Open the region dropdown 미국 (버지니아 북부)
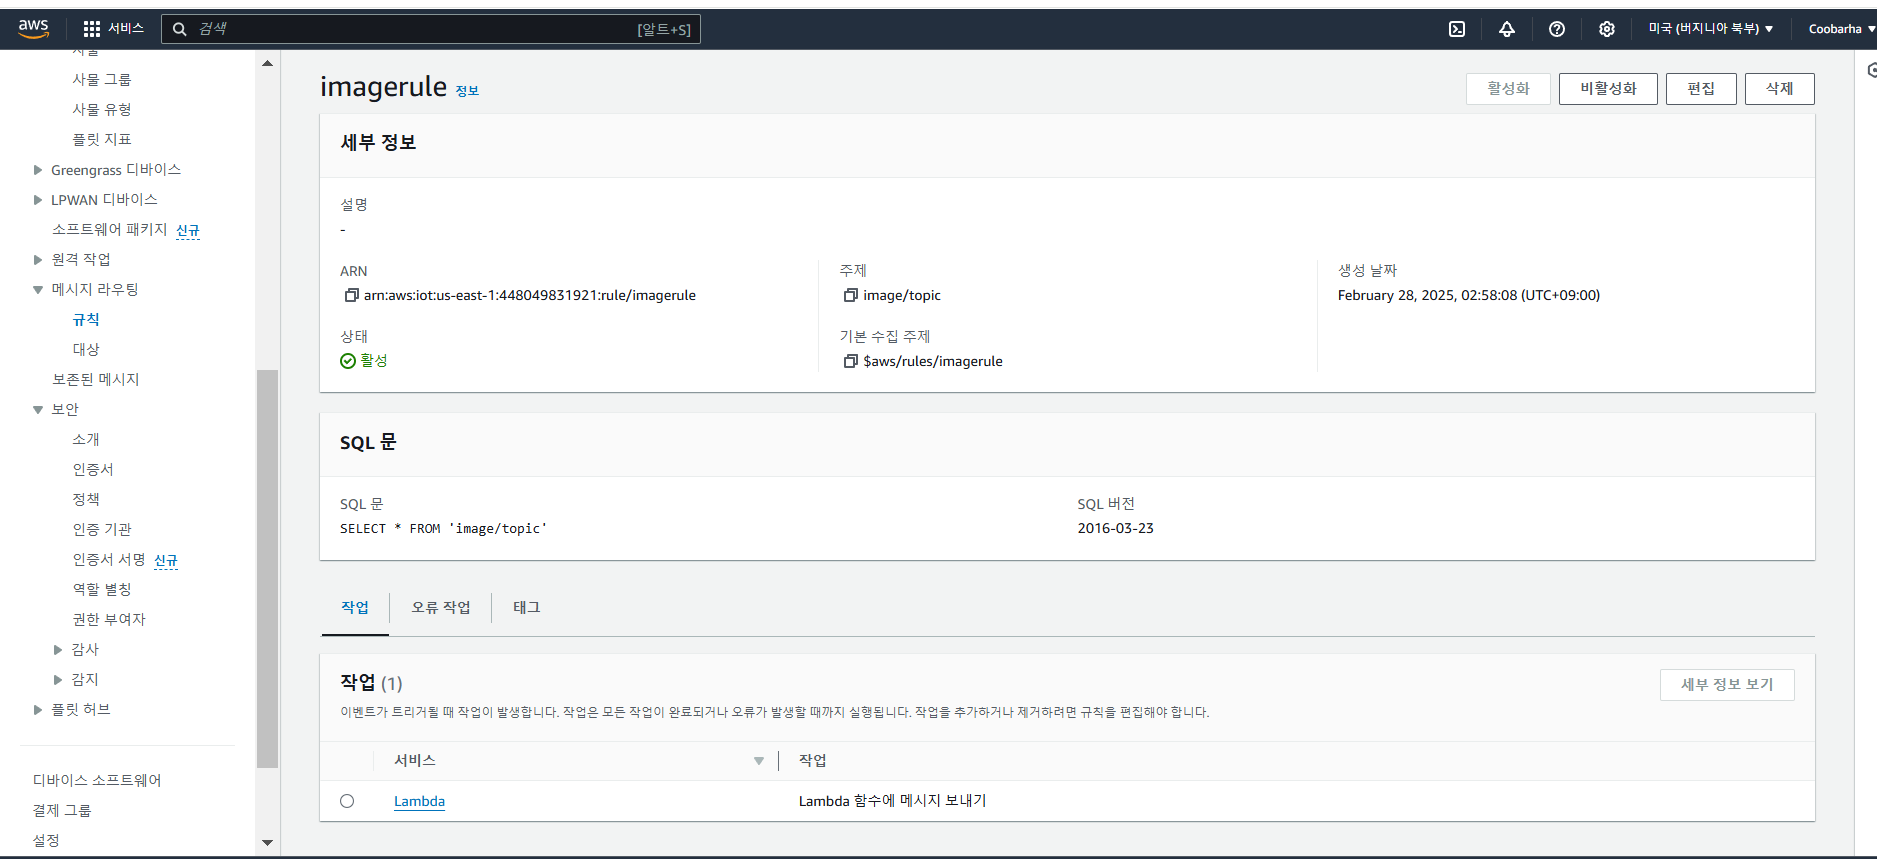Image resolution: width=1877 pixels, height=859 pixels. (x=1711, y=29)
